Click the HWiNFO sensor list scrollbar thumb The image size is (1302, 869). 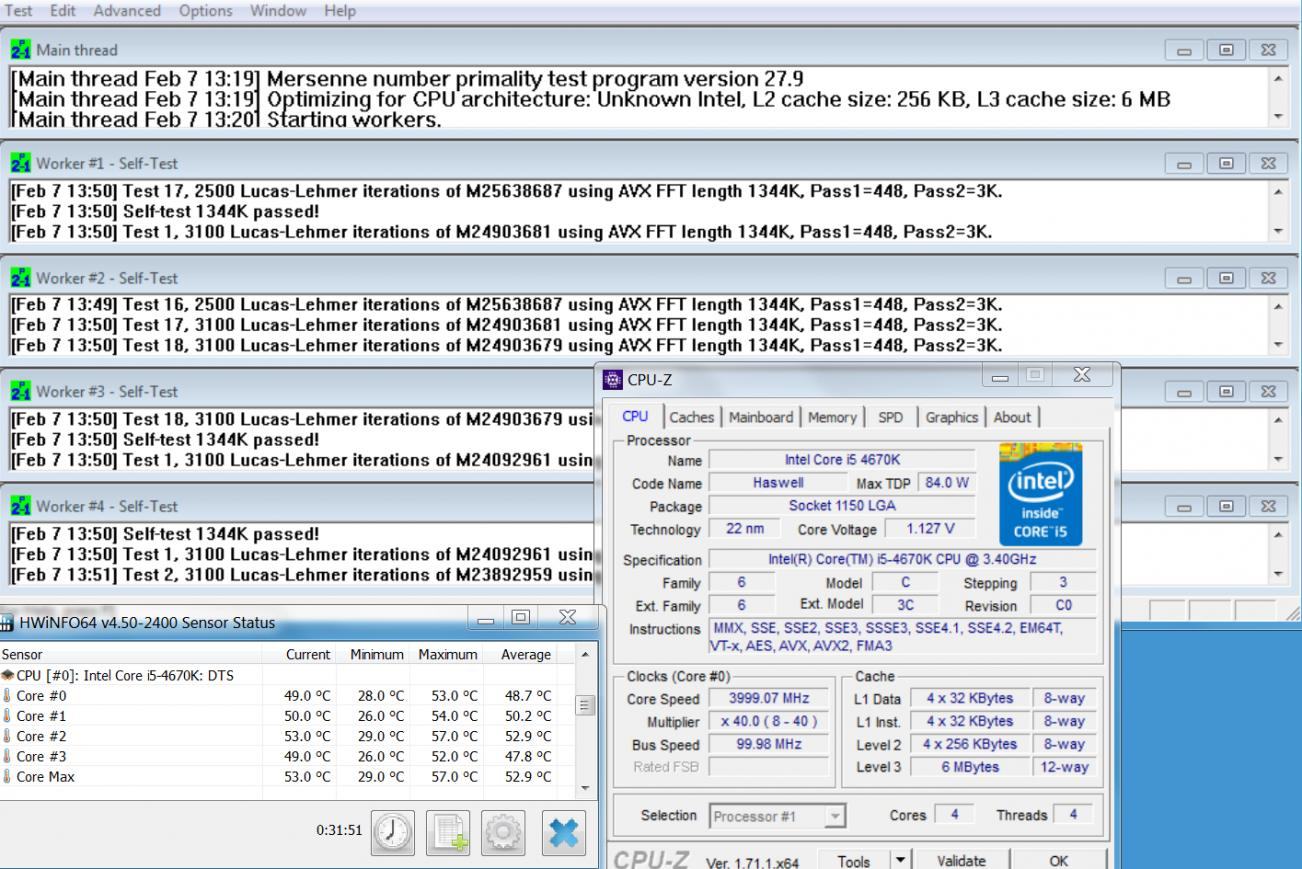click(587, 705)
